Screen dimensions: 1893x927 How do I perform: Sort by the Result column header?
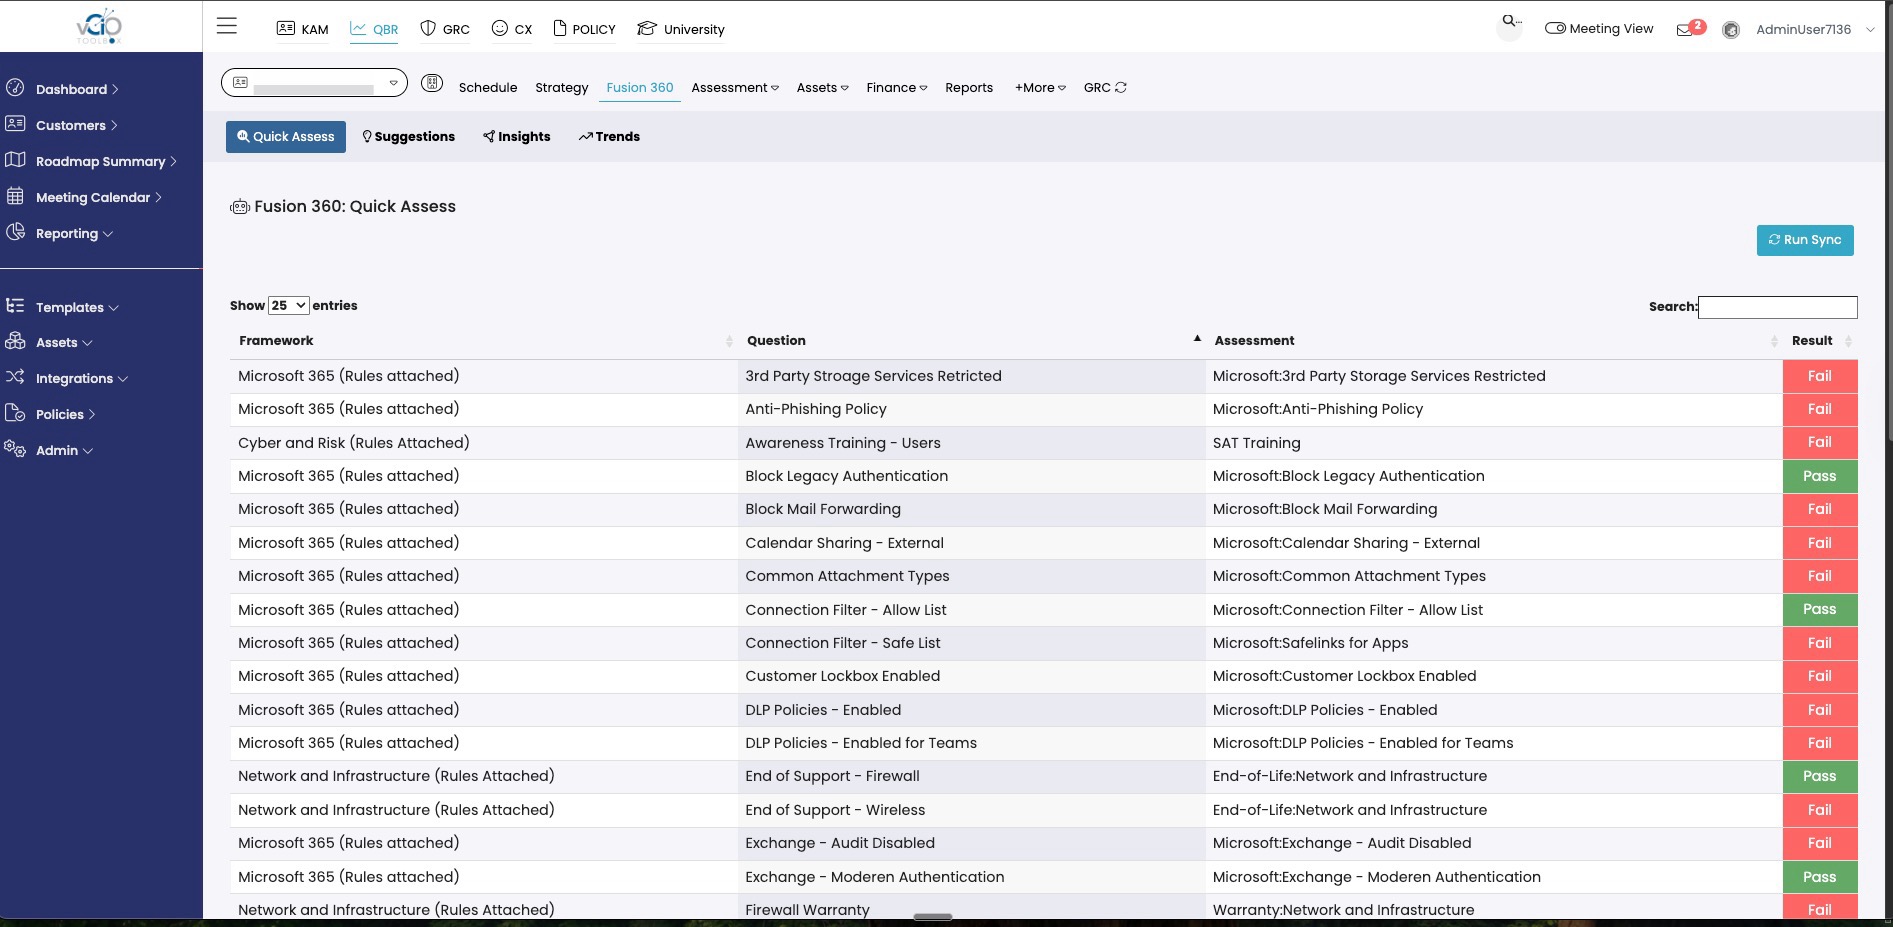pyautogui.click(x=1820, y=341)
